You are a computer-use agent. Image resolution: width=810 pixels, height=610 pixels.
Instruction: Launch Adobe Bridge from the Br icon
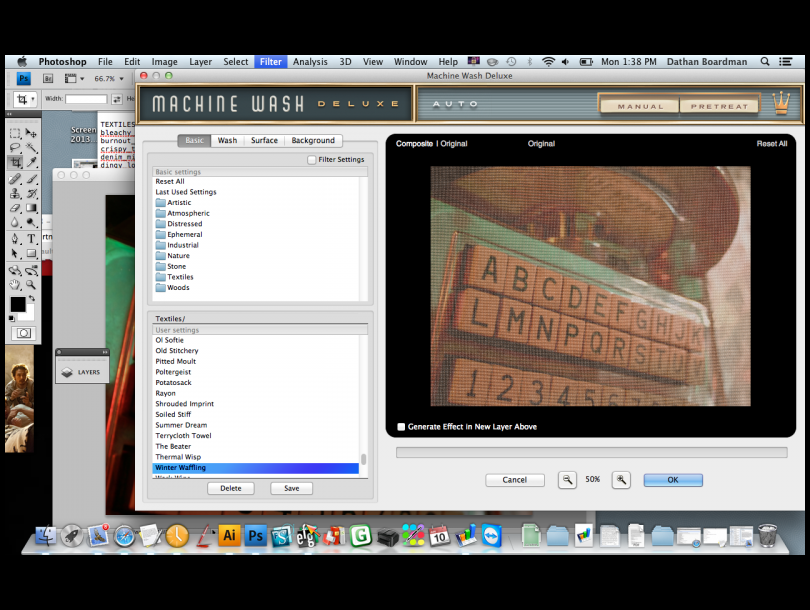click(48, 79)
